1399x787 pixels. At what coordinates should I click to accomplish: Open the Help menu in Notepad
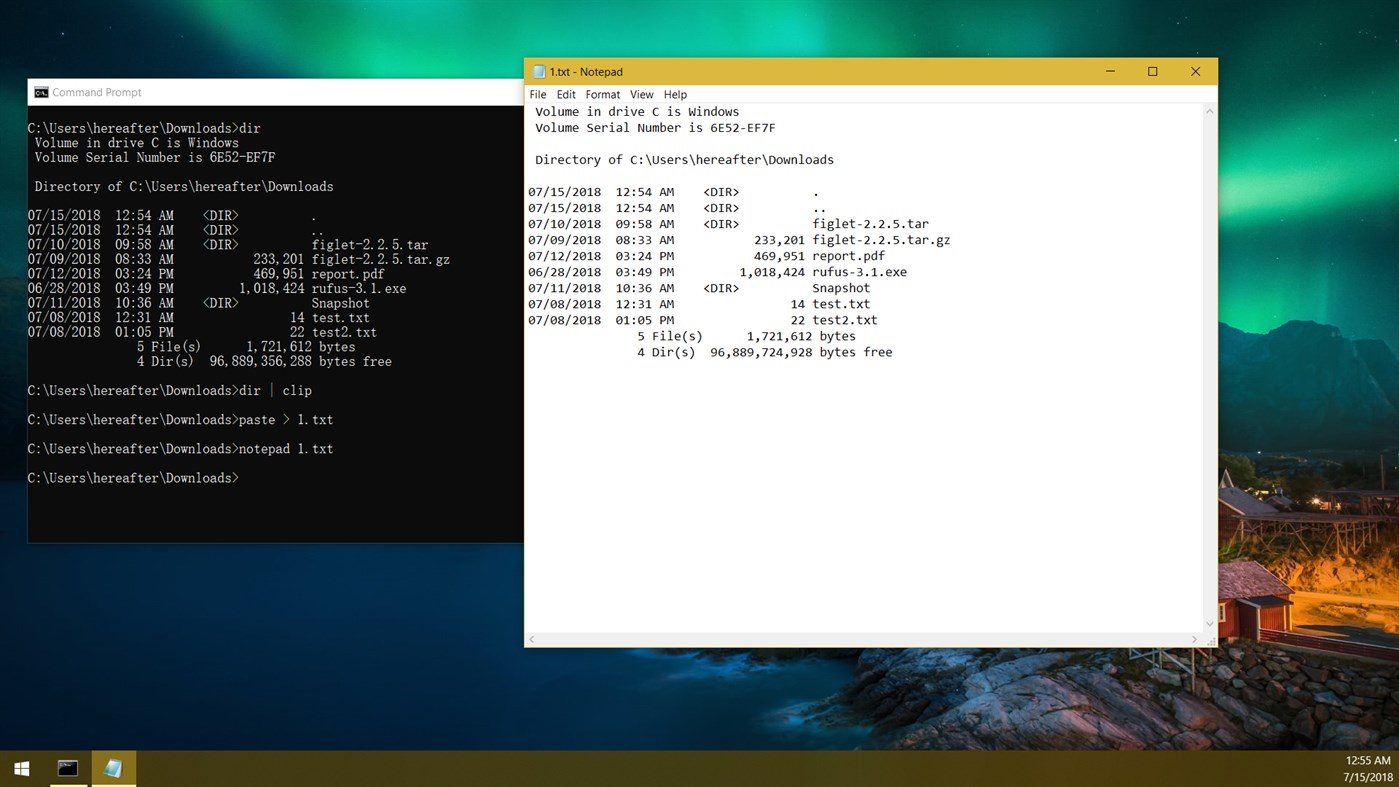coord(675,94)
